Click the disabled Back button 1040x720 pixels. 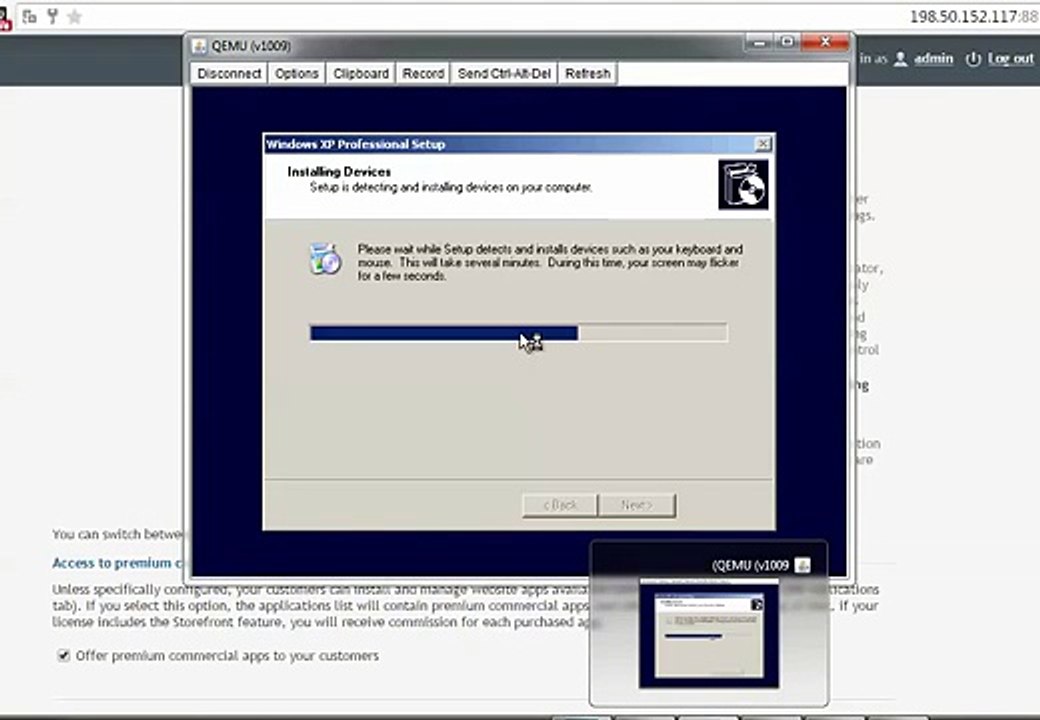(560, 505)
